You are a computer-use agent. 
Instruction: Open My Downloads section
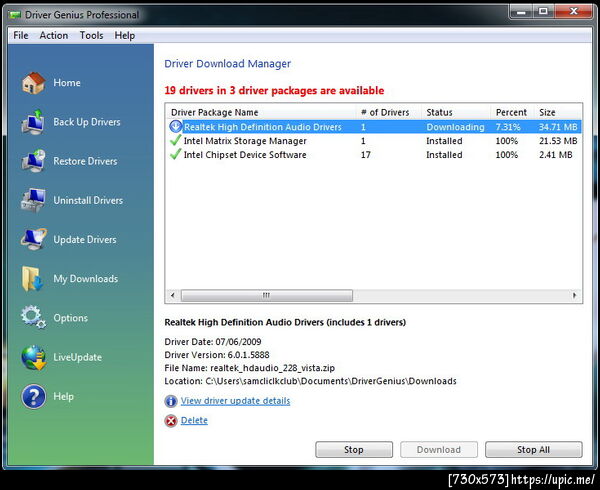(x=86, y=278)
